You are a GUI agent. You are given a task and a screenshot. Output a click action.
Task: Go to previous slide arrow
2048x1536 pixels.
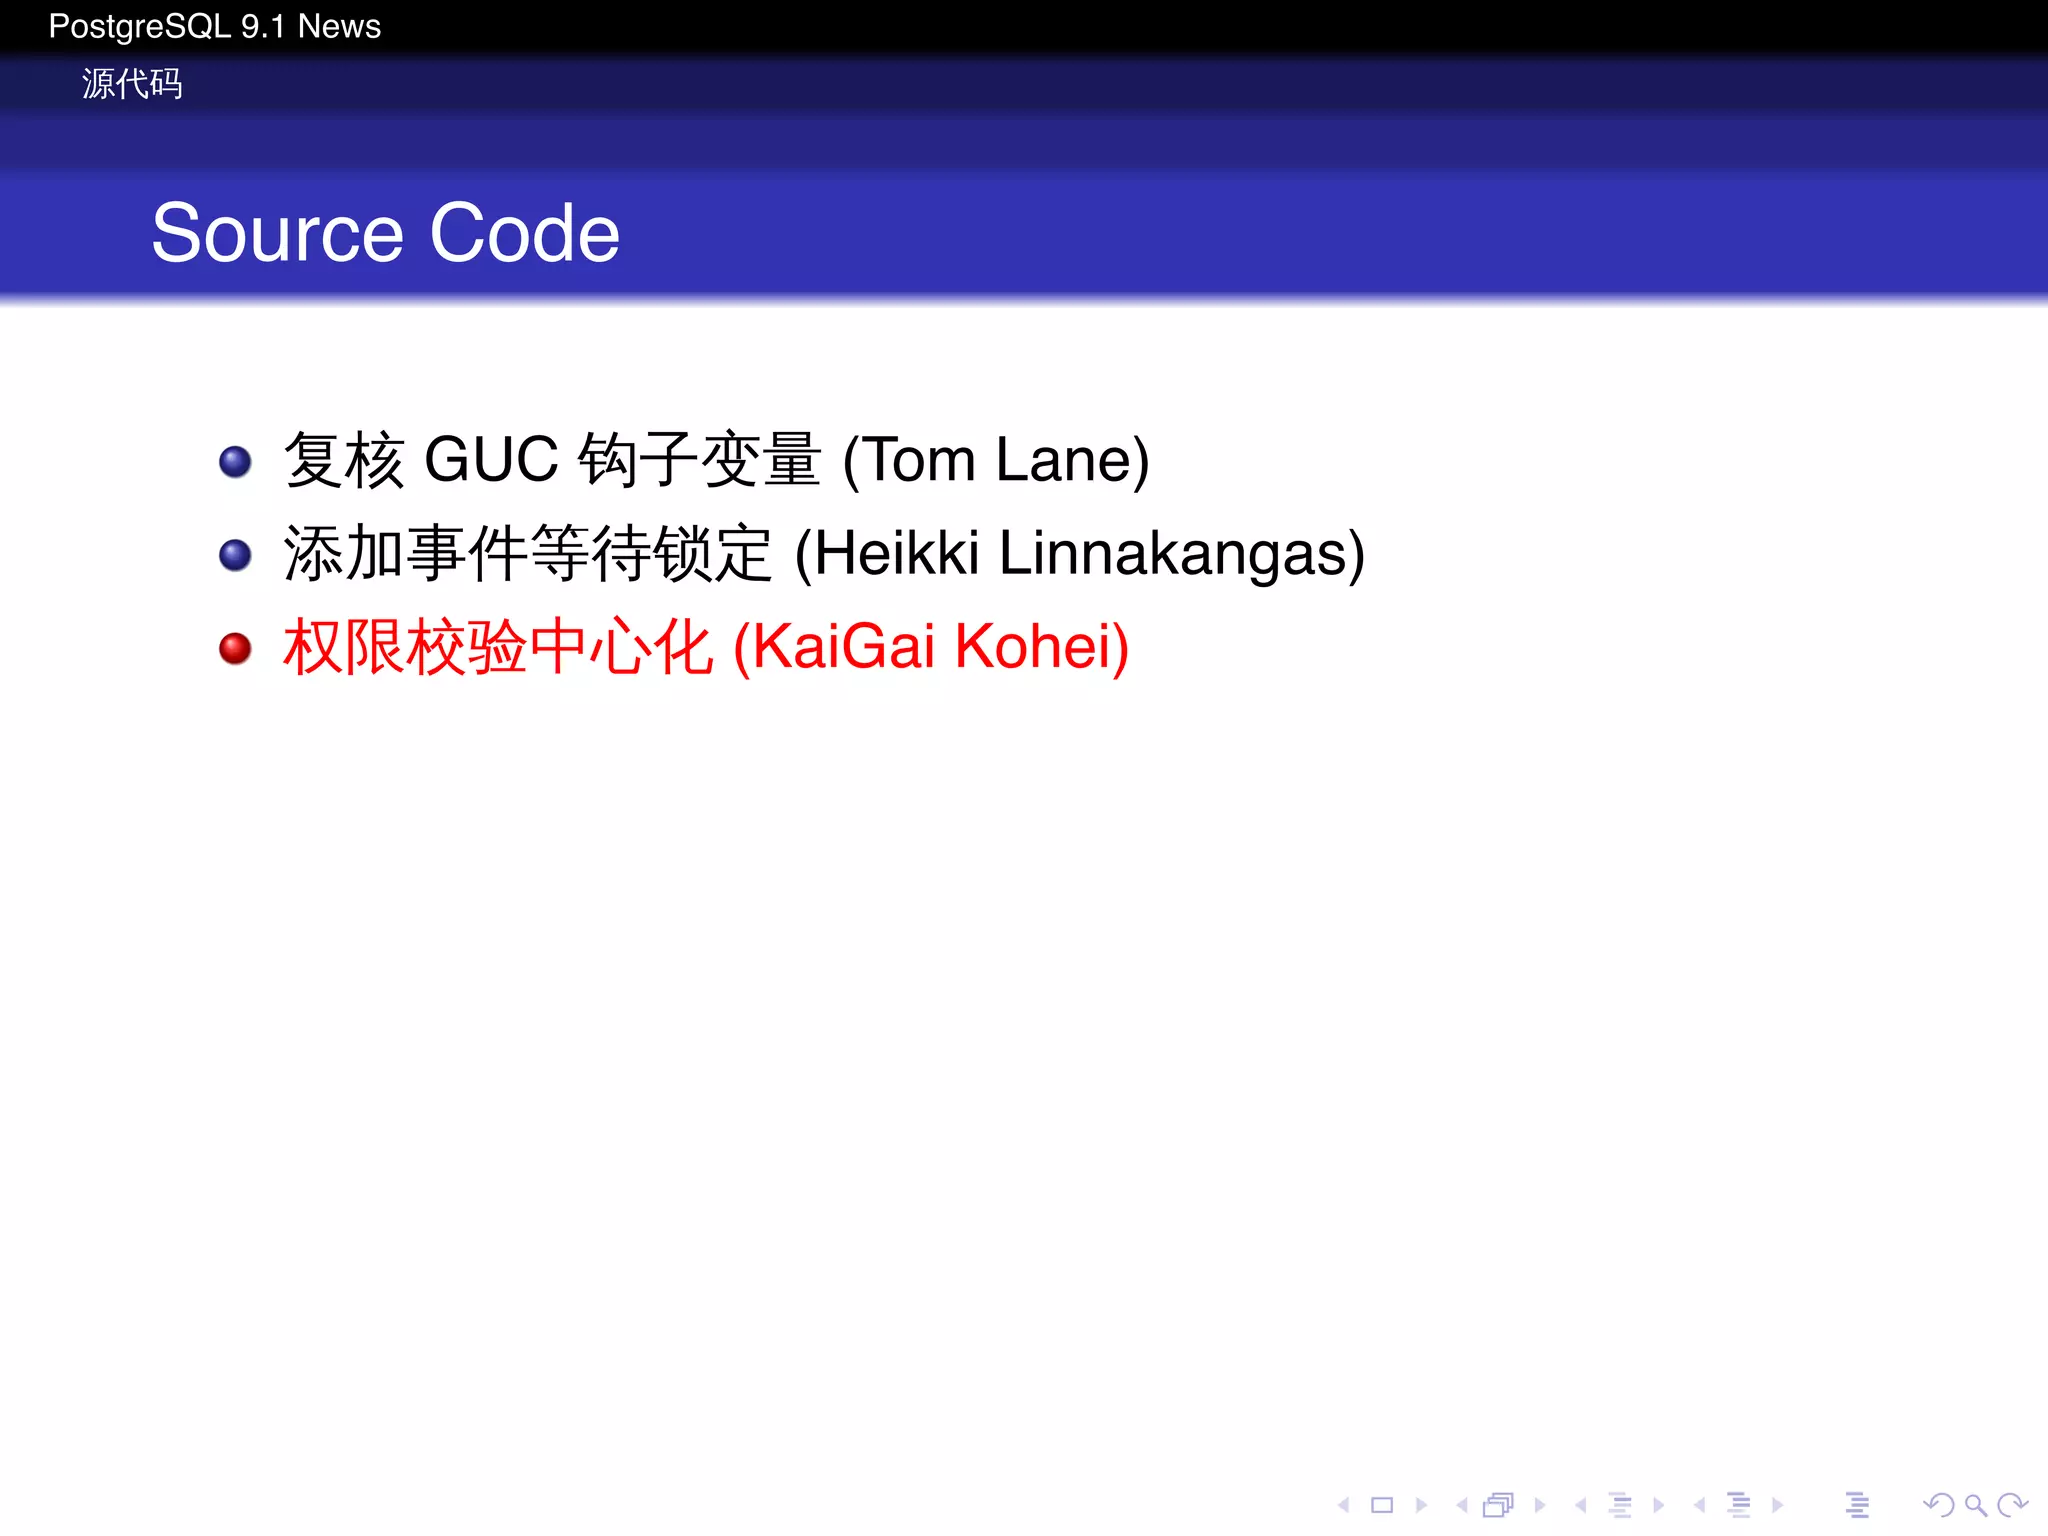[1344, 1505]
